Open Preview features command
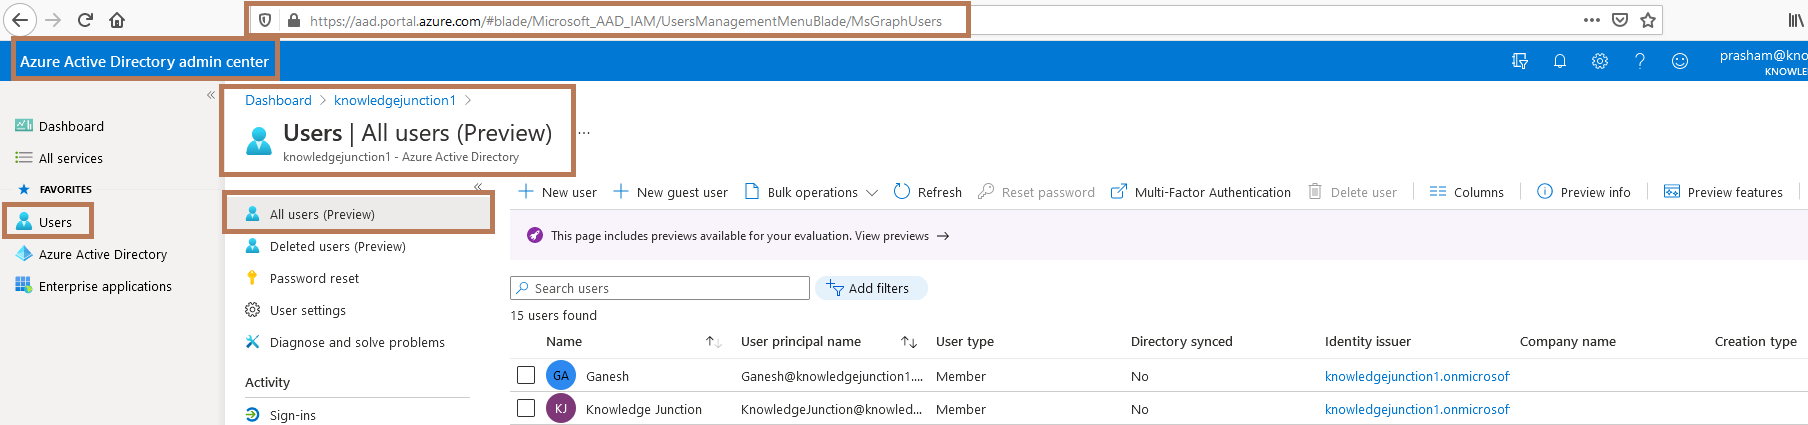The width and height of the screenshot is (1808, 425). pos(1723,192)
